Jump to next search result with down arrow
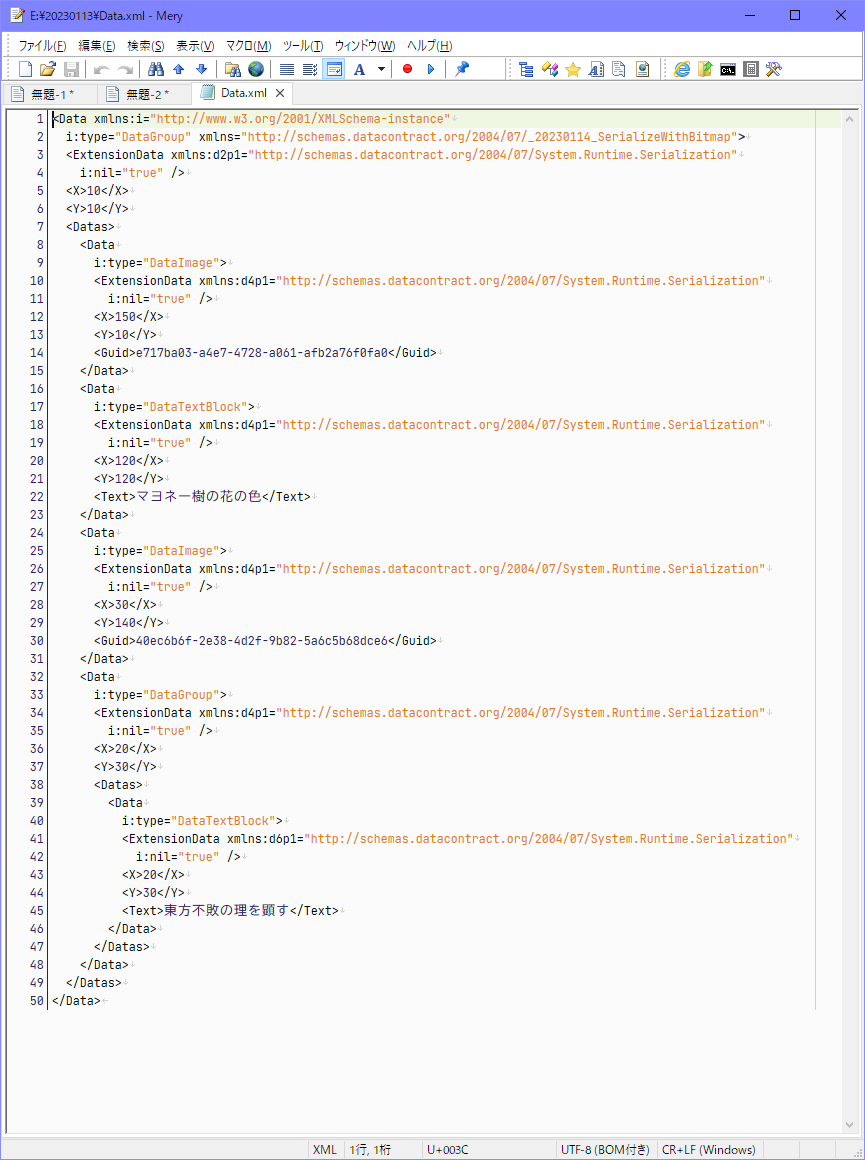 click(201, 68)
